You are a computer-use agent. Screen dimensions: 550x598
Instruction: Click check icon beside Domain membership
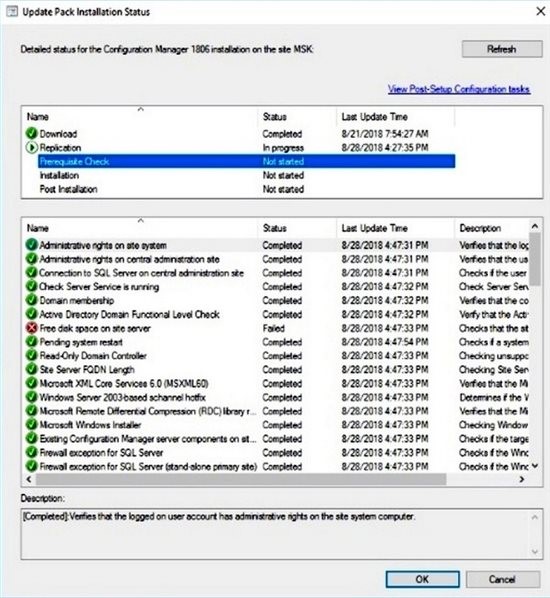(x=31, y=300)
